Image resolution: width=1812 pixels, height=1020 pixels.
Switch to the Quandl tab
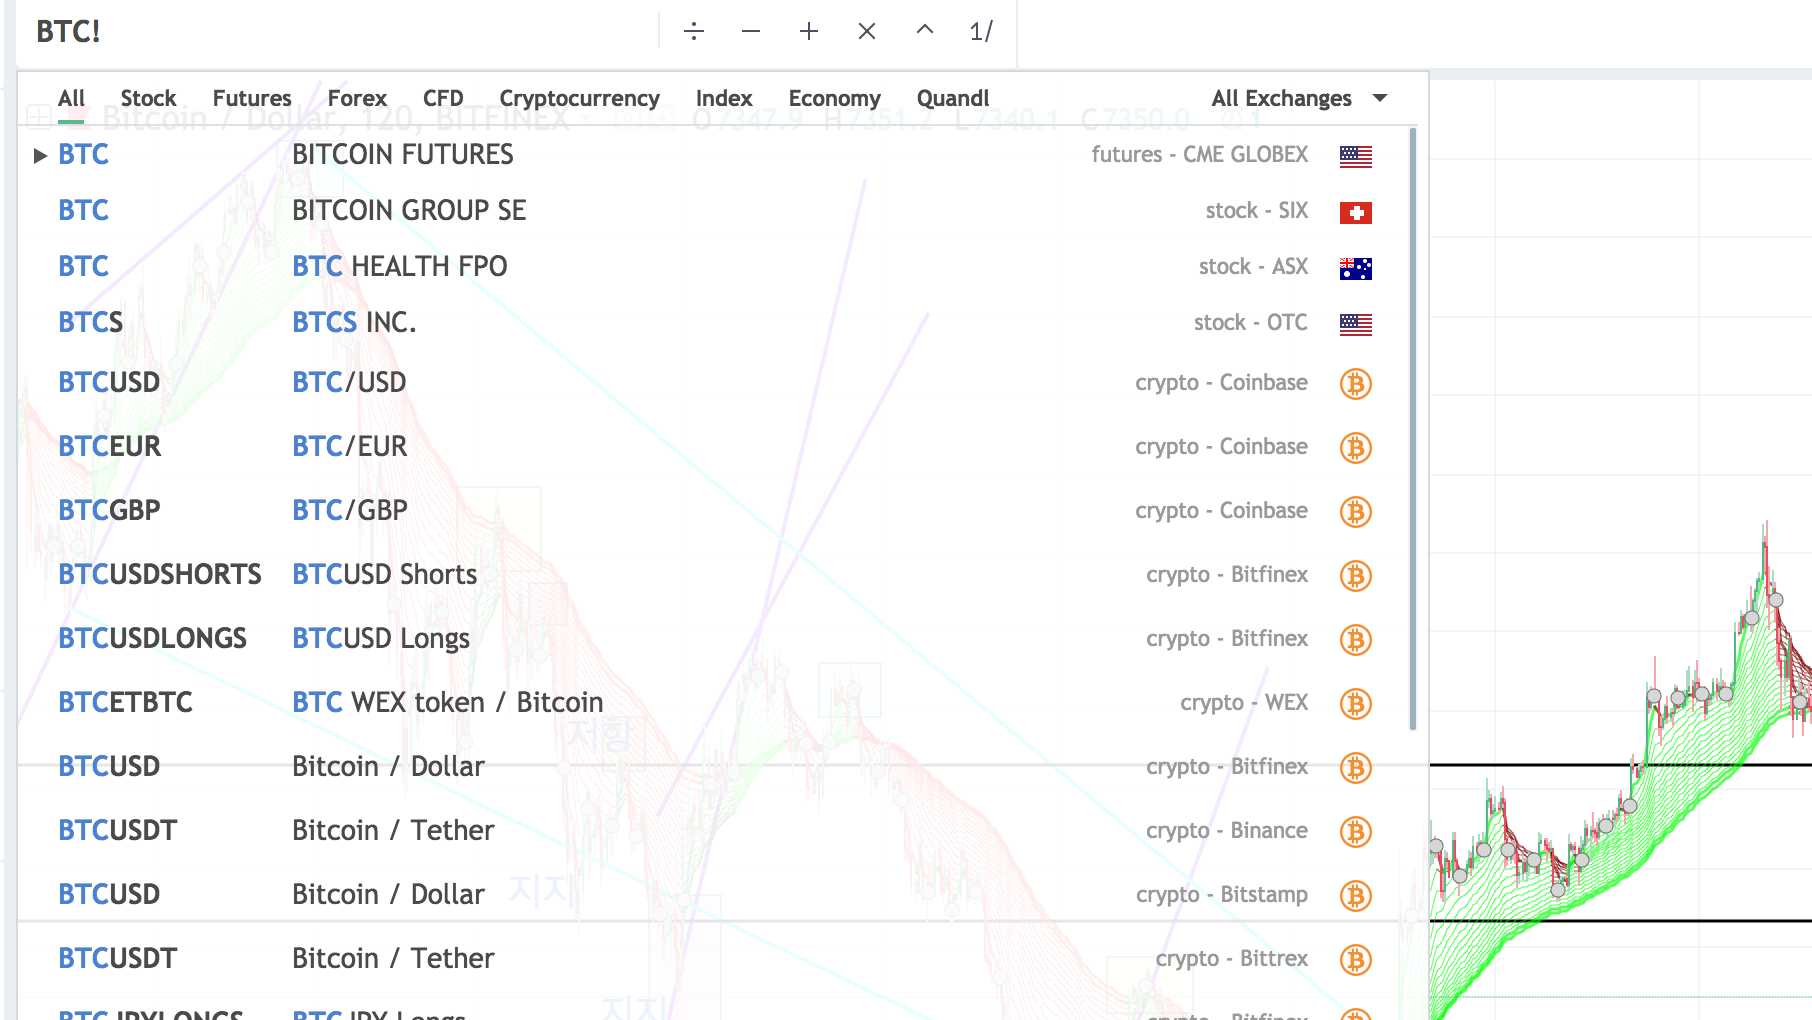tap(953, 98)
